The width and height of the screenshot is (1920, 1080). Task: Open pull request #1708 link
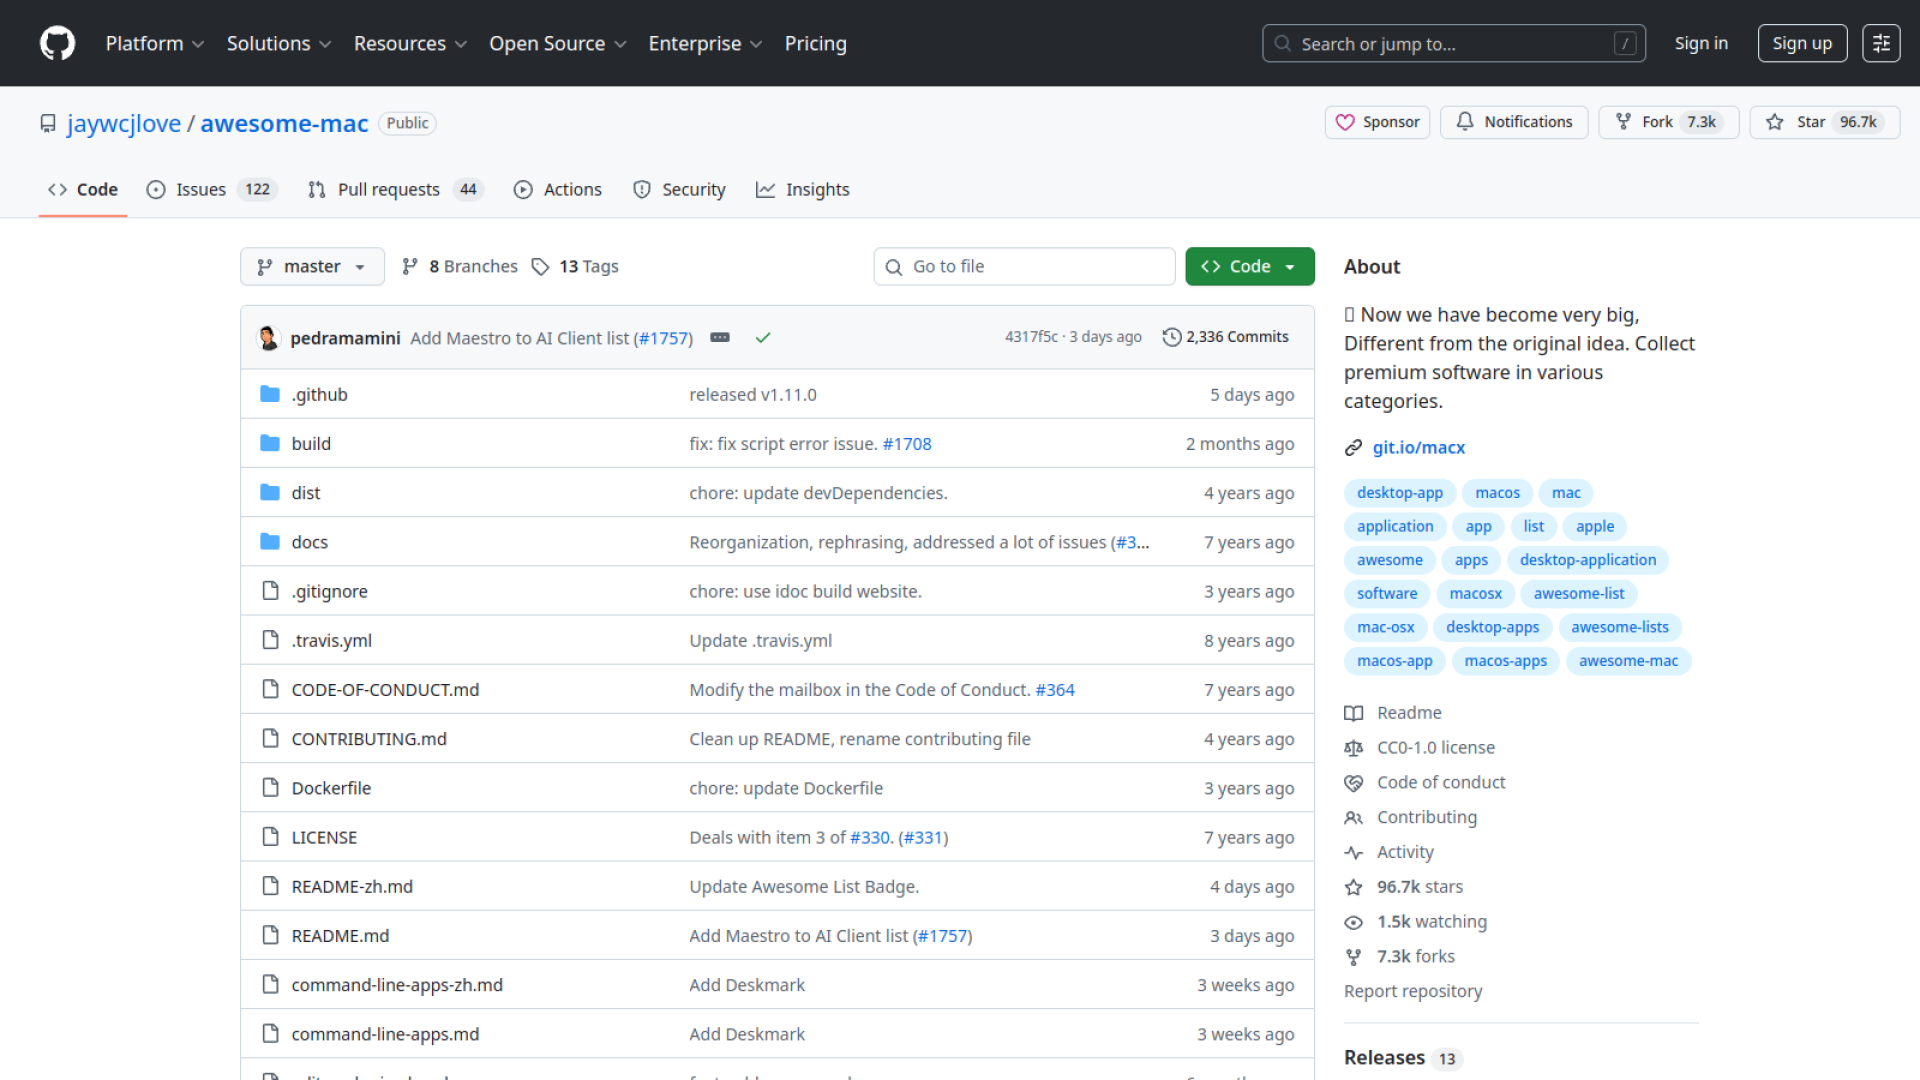[x=907, y=444]
